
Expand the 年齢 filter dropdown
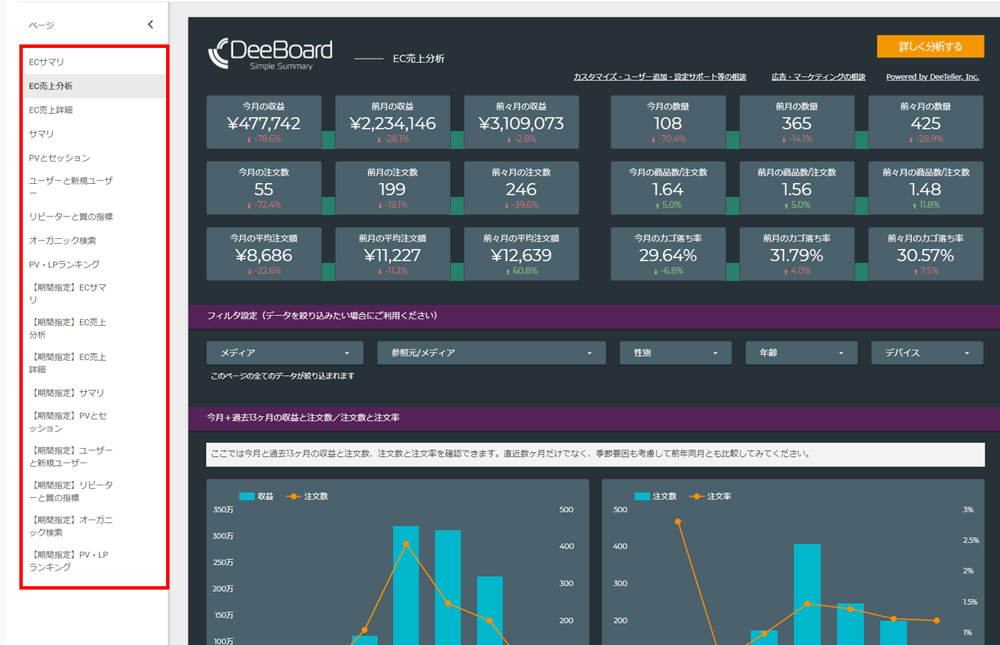pos(801,353)
